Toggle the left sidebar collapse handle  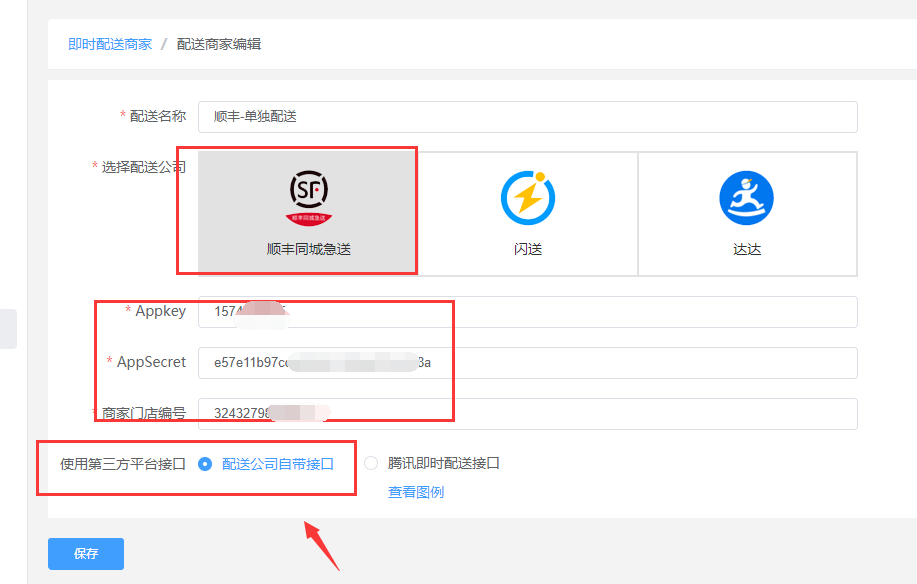tap(8, 329)
